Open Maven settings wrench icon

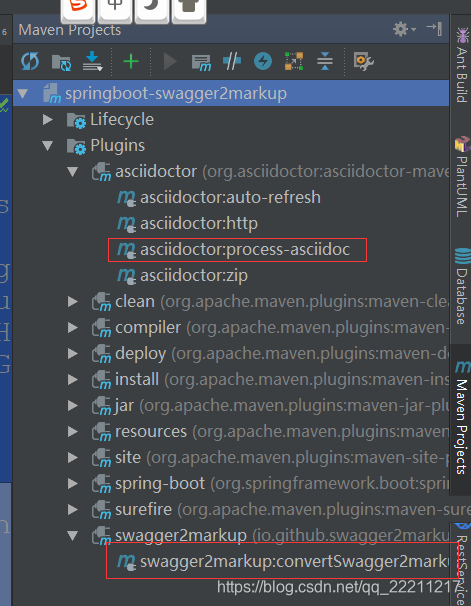click(x=363, y=61)
